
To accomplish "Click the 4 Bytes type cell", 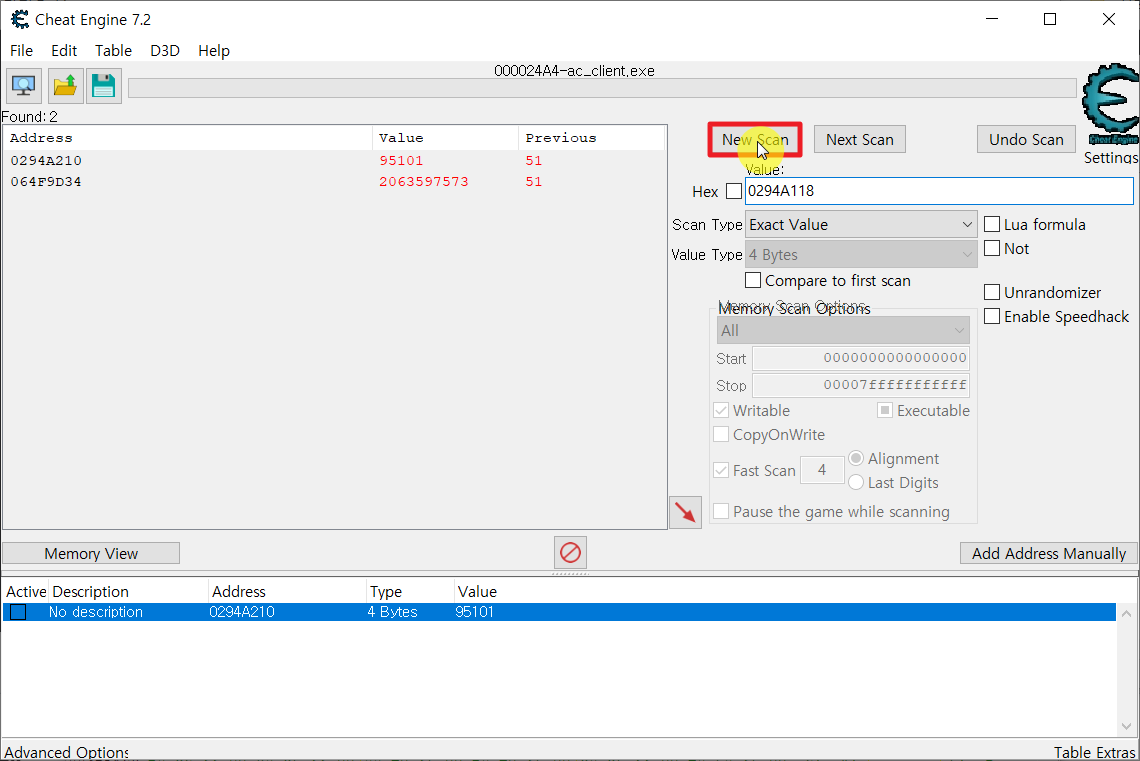I will click(x=392, y=612).
